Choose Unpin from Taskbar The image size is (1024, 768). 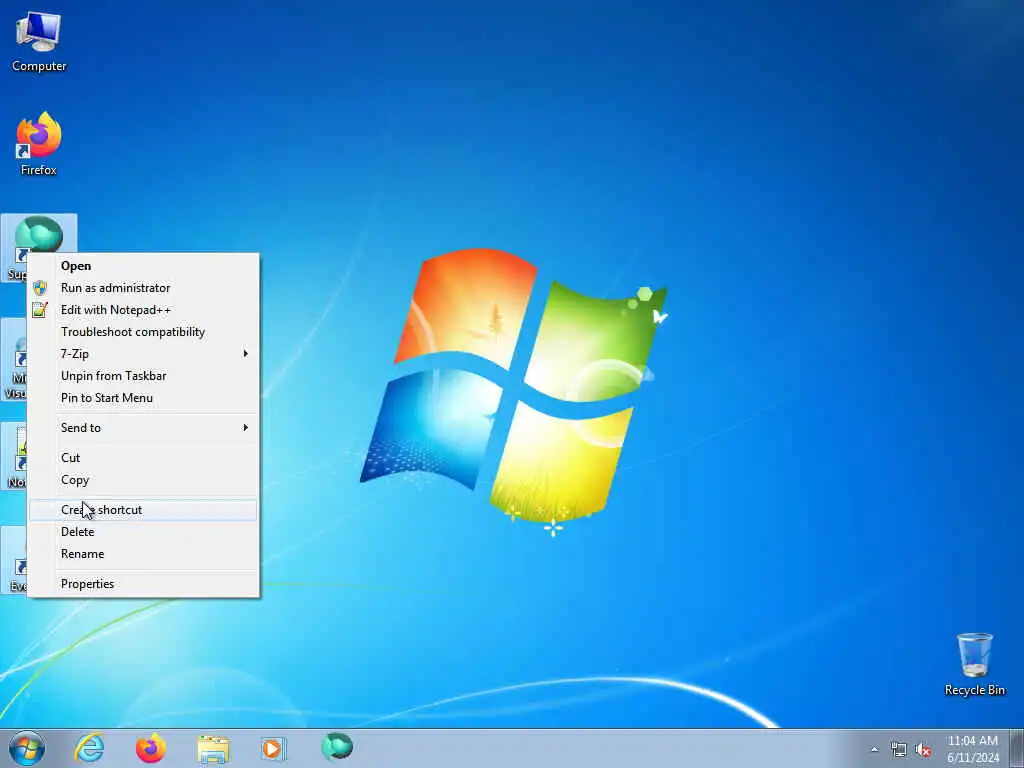(143, 376)
